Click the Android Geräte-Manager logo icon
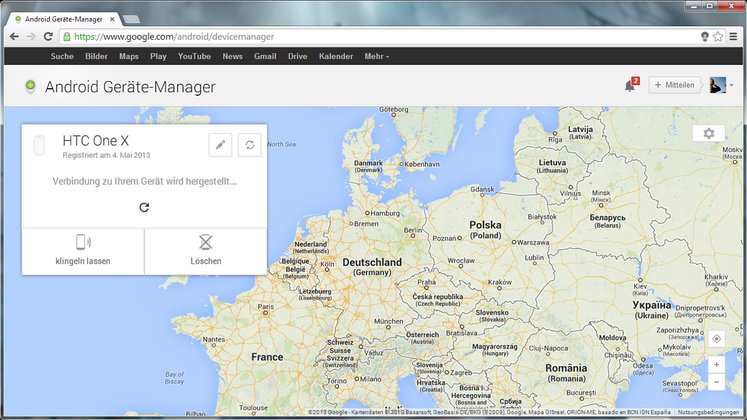This screenshot has height=420, width=747. coord(30,86)
